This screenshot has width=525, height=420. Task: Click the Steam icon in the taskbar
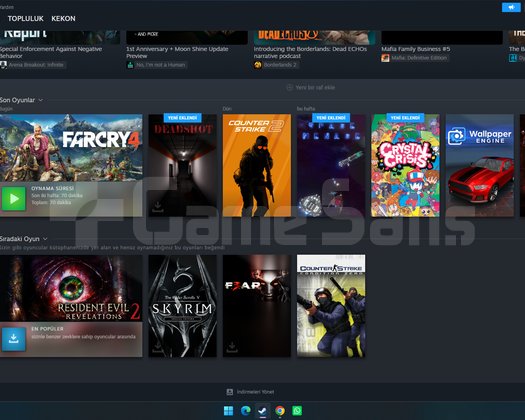[x=263, y=410]
